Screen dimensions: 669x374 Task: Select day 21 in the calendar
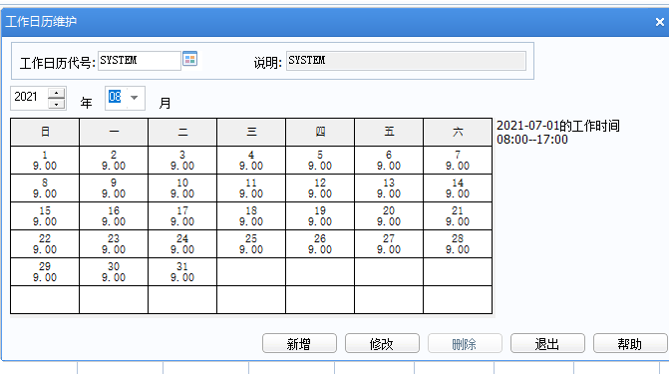coord(458,216)
